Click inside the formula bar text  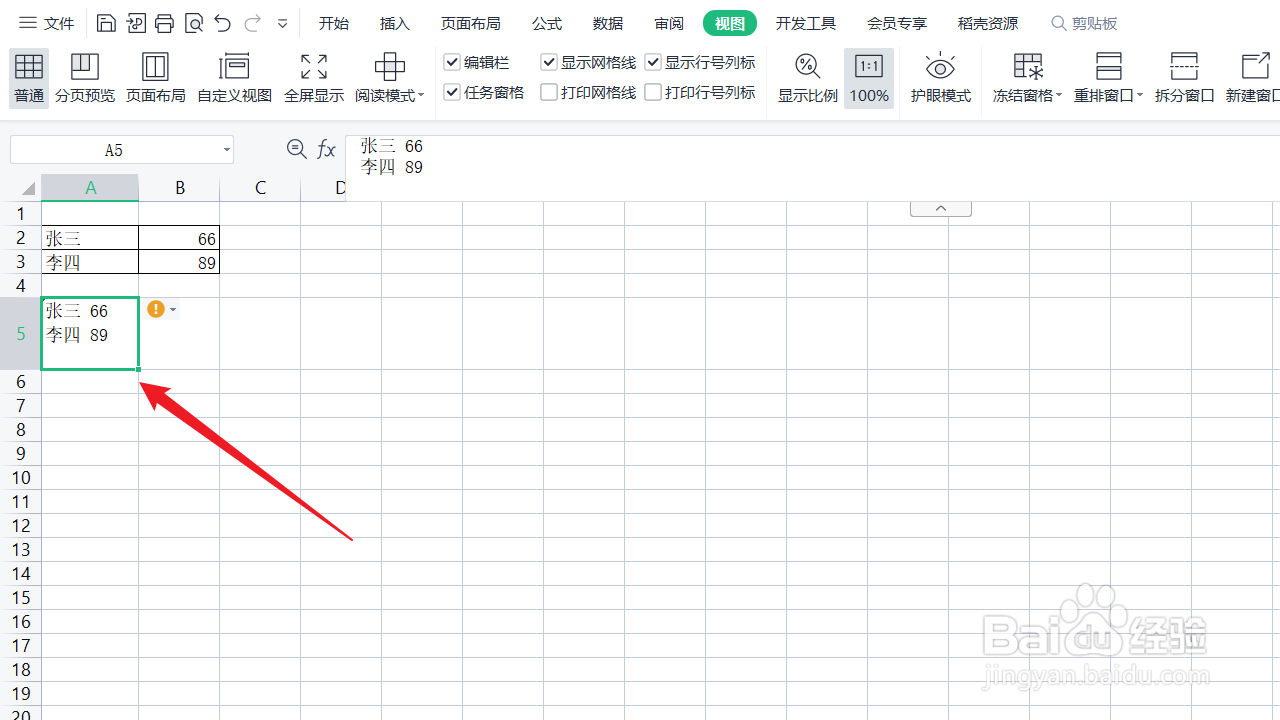[x=392, y=157]
